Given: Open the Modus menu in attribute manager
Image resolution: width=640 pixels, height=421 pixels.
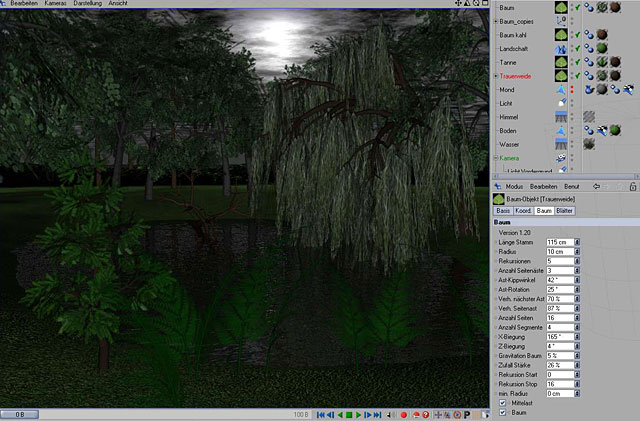Looking at the screenshot, I should pos(514,186).
